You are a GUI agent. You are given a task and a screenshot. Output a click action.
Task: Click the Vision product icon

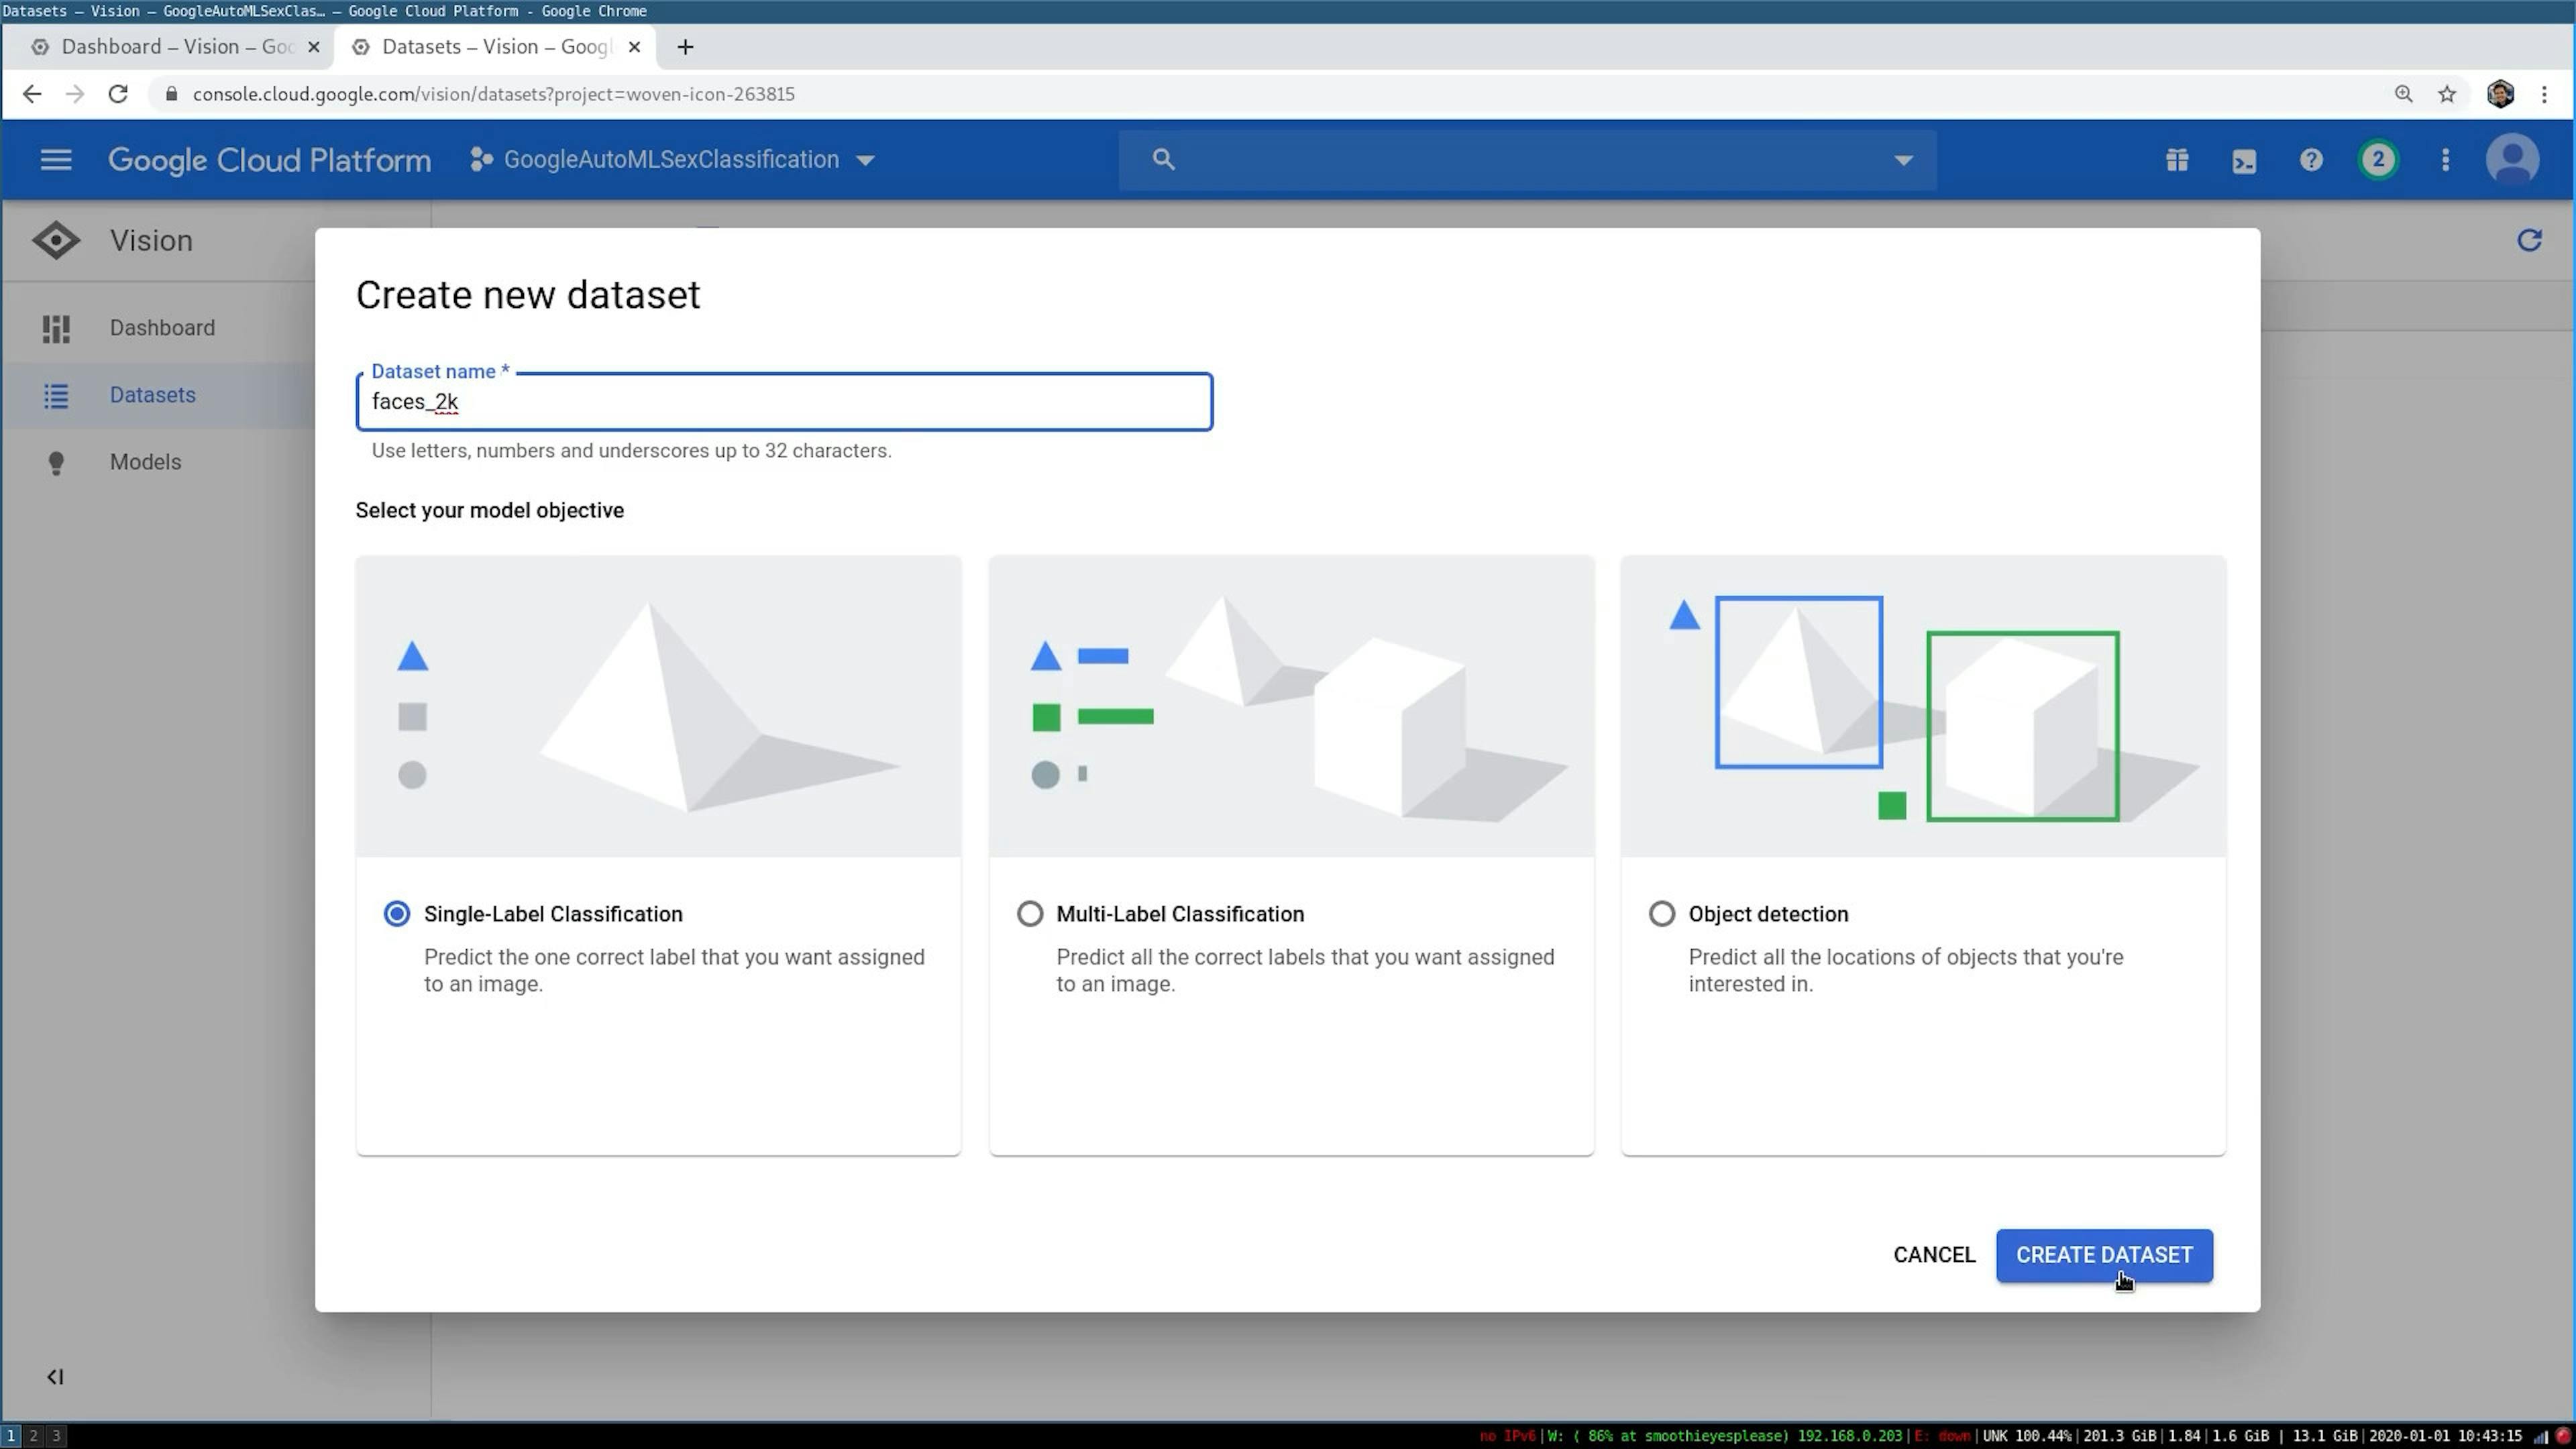point(56,240)
